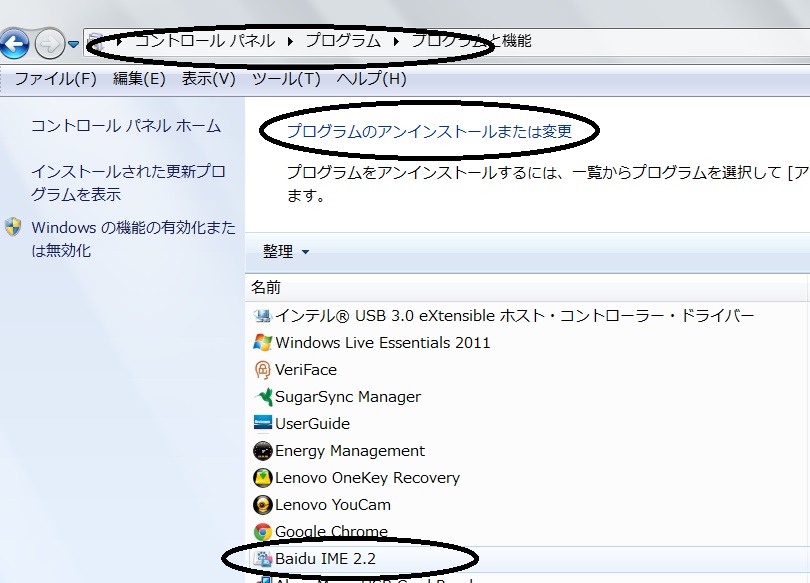Viewport: 810px width, 583px height.
Task: Click the SugarSync hummingbird icon
Action: (x=262, y=397)
